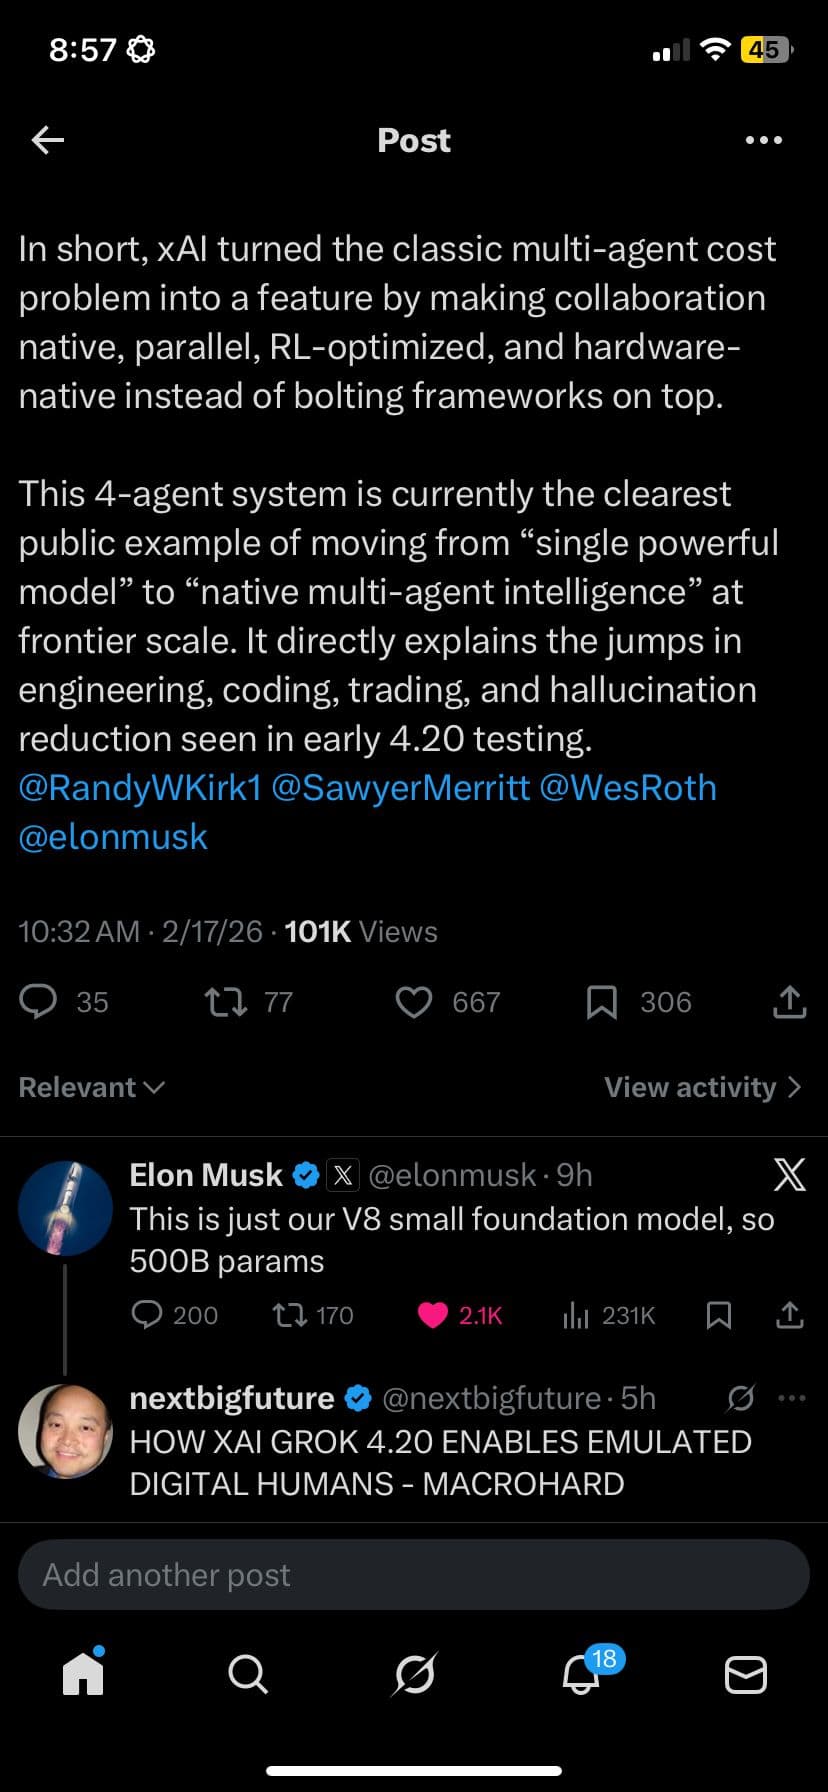828x1792 pixels.
Task: Repost the main post with 77 reposts
Action: (226, 1001)
